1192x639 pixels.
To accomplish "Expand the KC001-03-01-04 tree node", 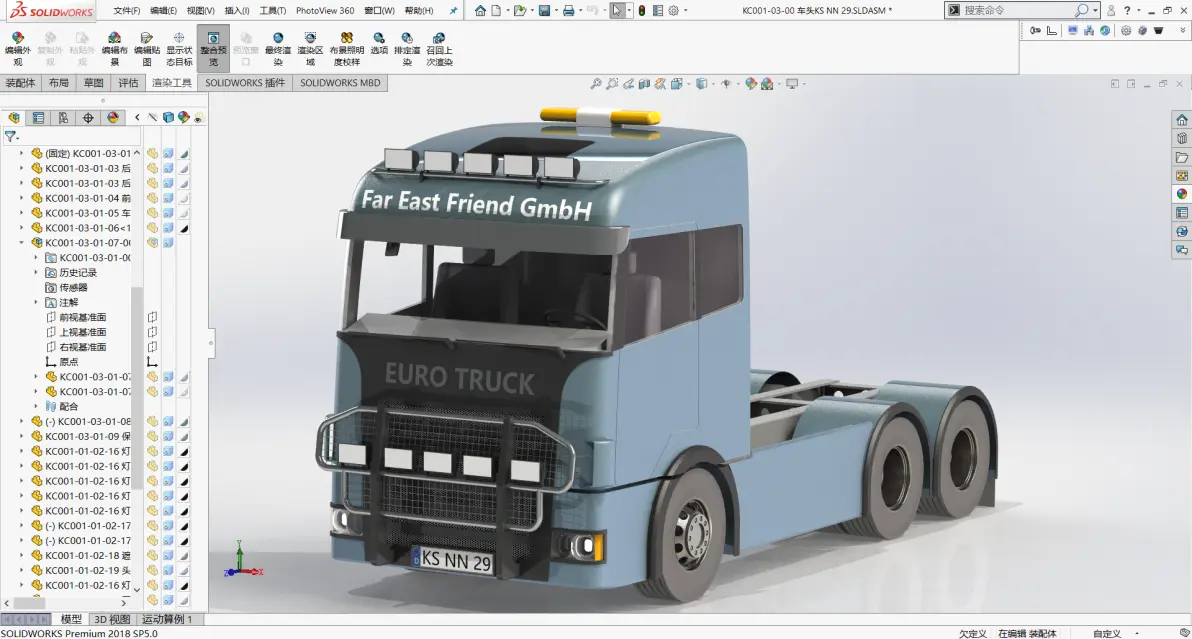I will pyautogui.click(x=21, y=198).
